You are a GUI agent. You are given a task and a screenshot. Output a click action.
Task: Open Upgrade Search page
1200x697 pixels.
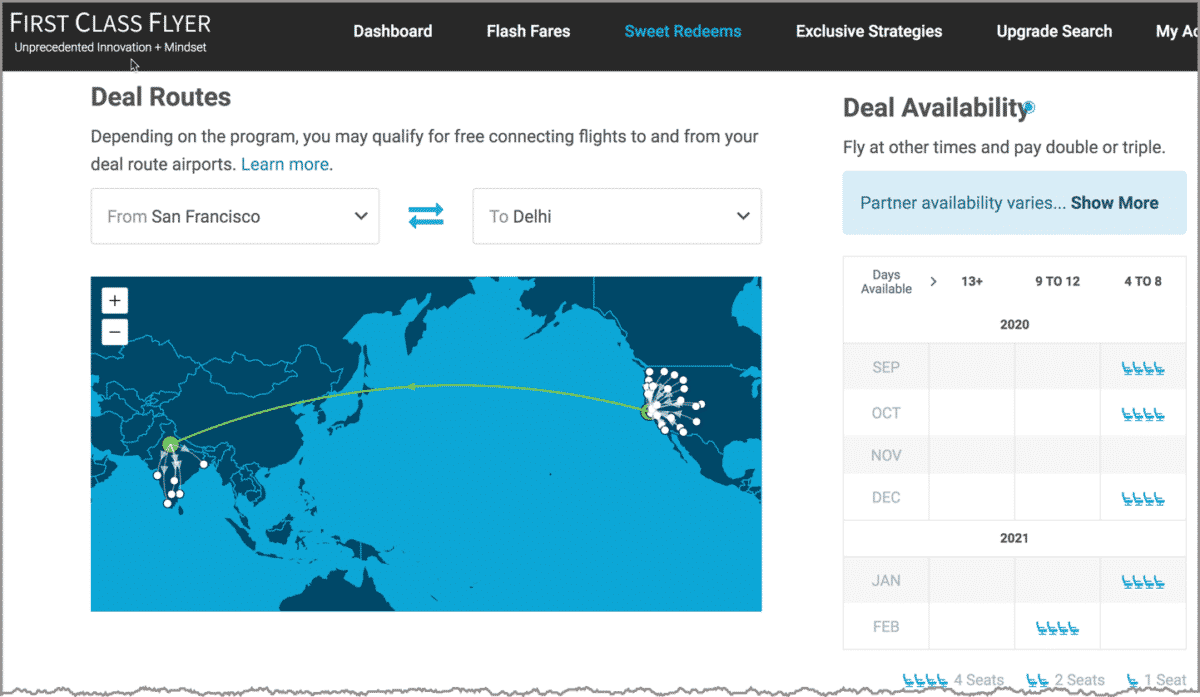pyautogui.click(x=1054, y=31)
